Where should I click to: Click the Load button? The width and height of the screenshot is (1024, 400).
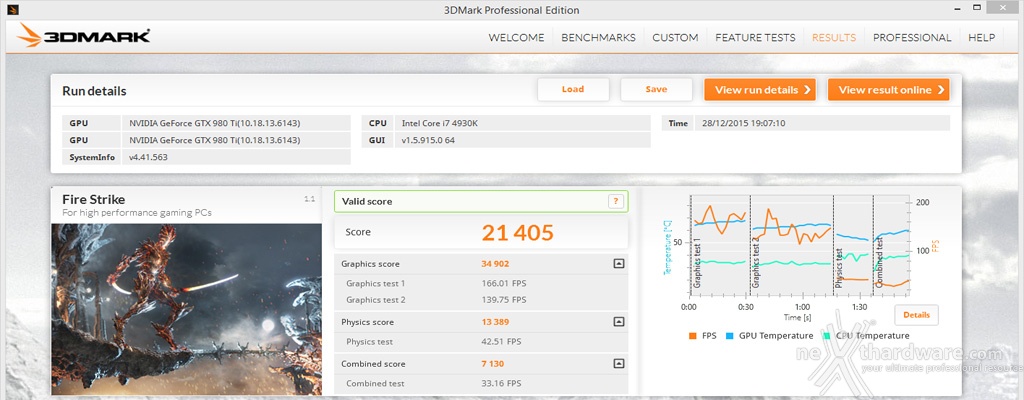pos(573,90)
